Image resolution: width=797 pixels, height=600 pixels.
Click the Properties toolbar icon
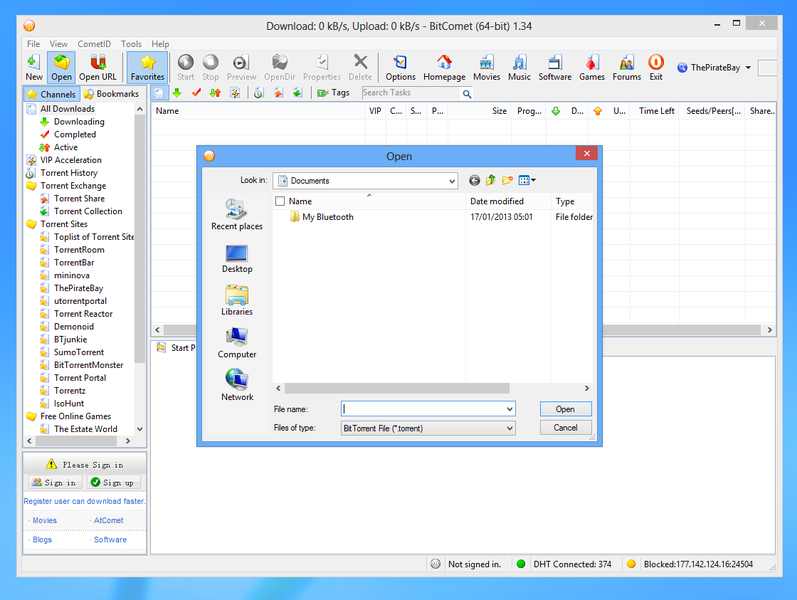(322, 67)
